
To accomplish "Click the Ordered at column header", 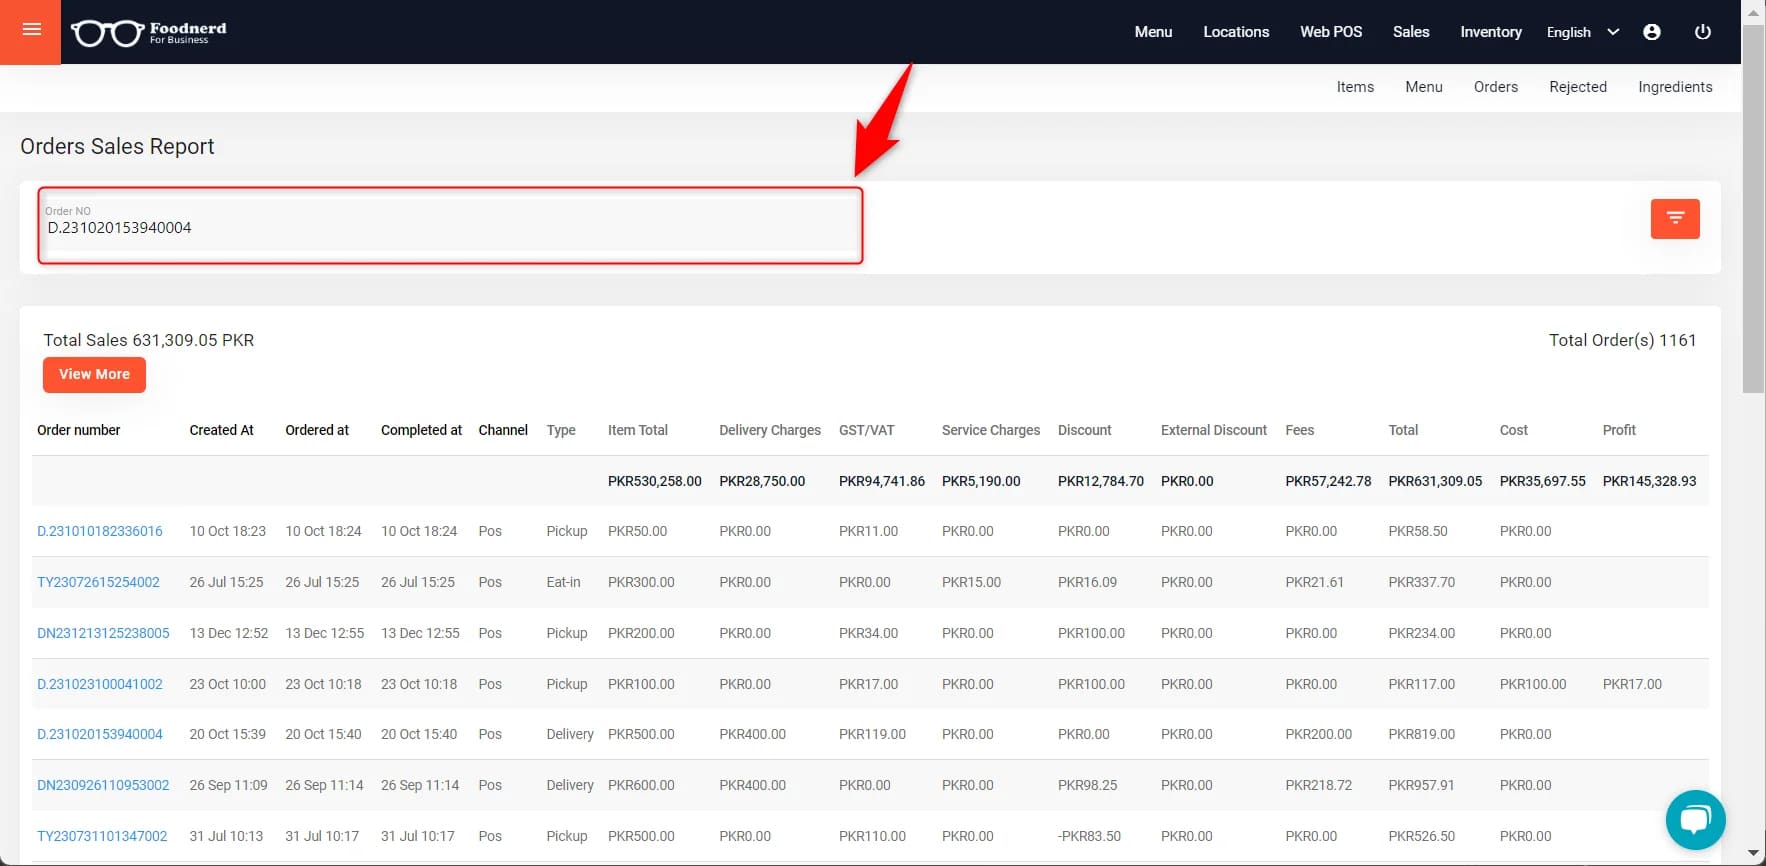I will (317, 430).
